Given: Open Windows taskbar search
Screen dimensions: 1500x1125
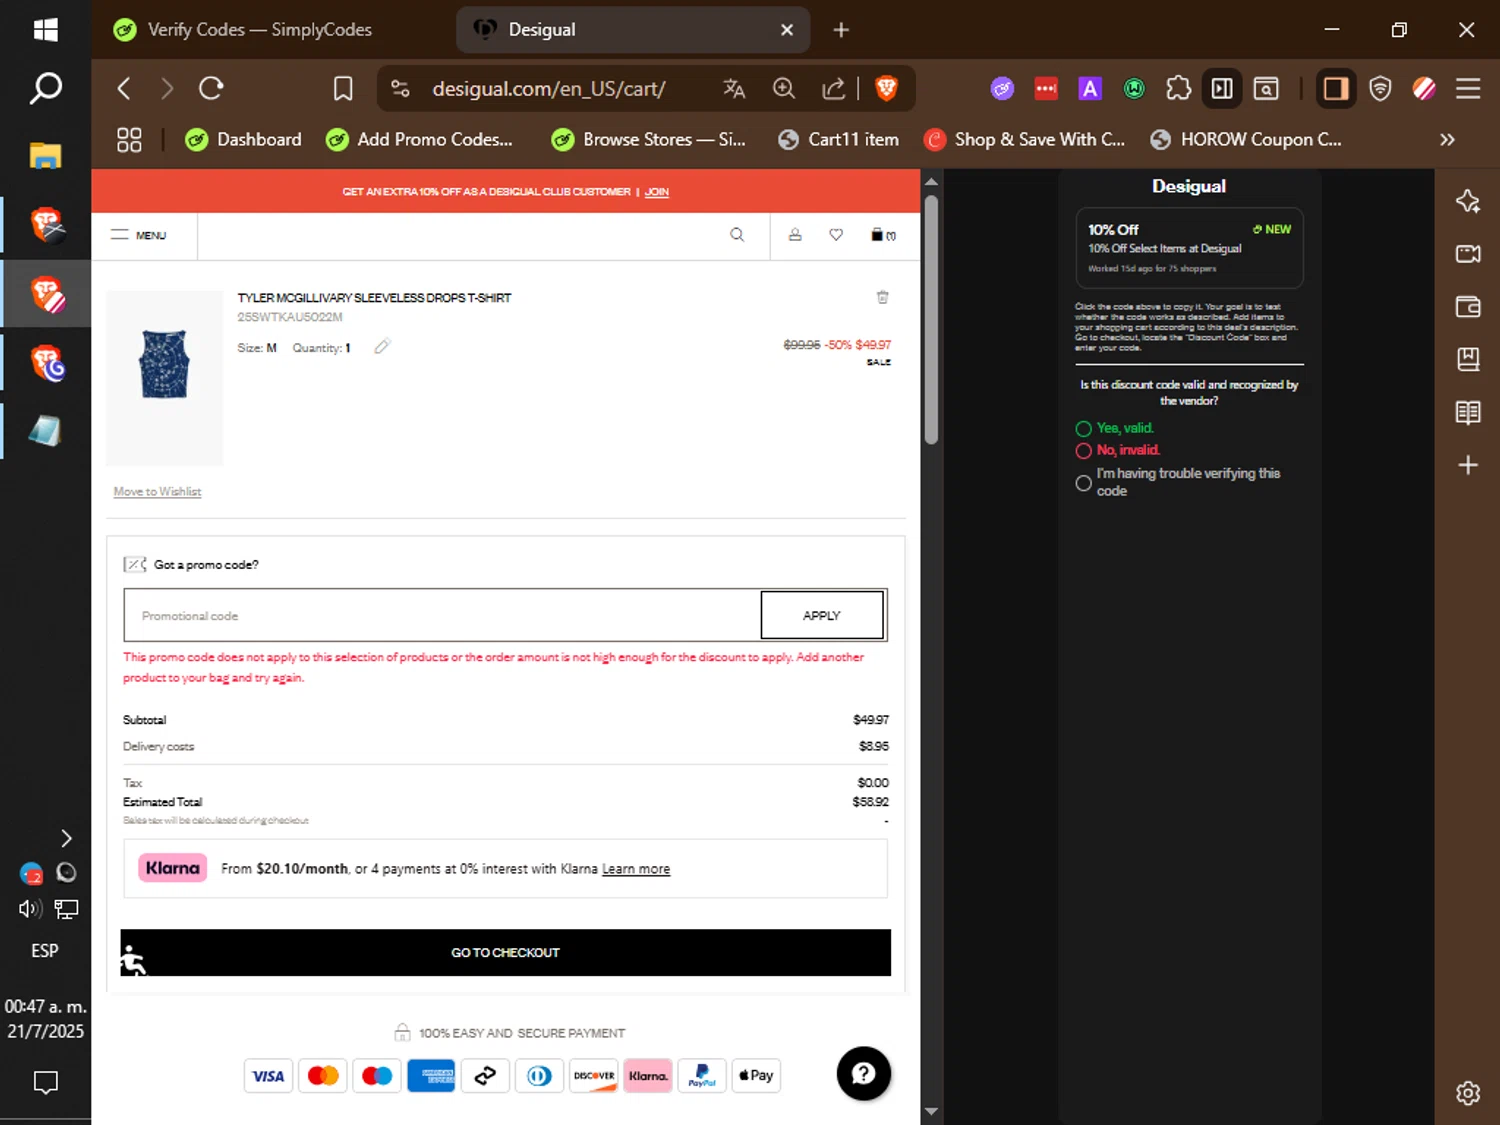Looking at the screenshot, I should click(x=45, y=89).
